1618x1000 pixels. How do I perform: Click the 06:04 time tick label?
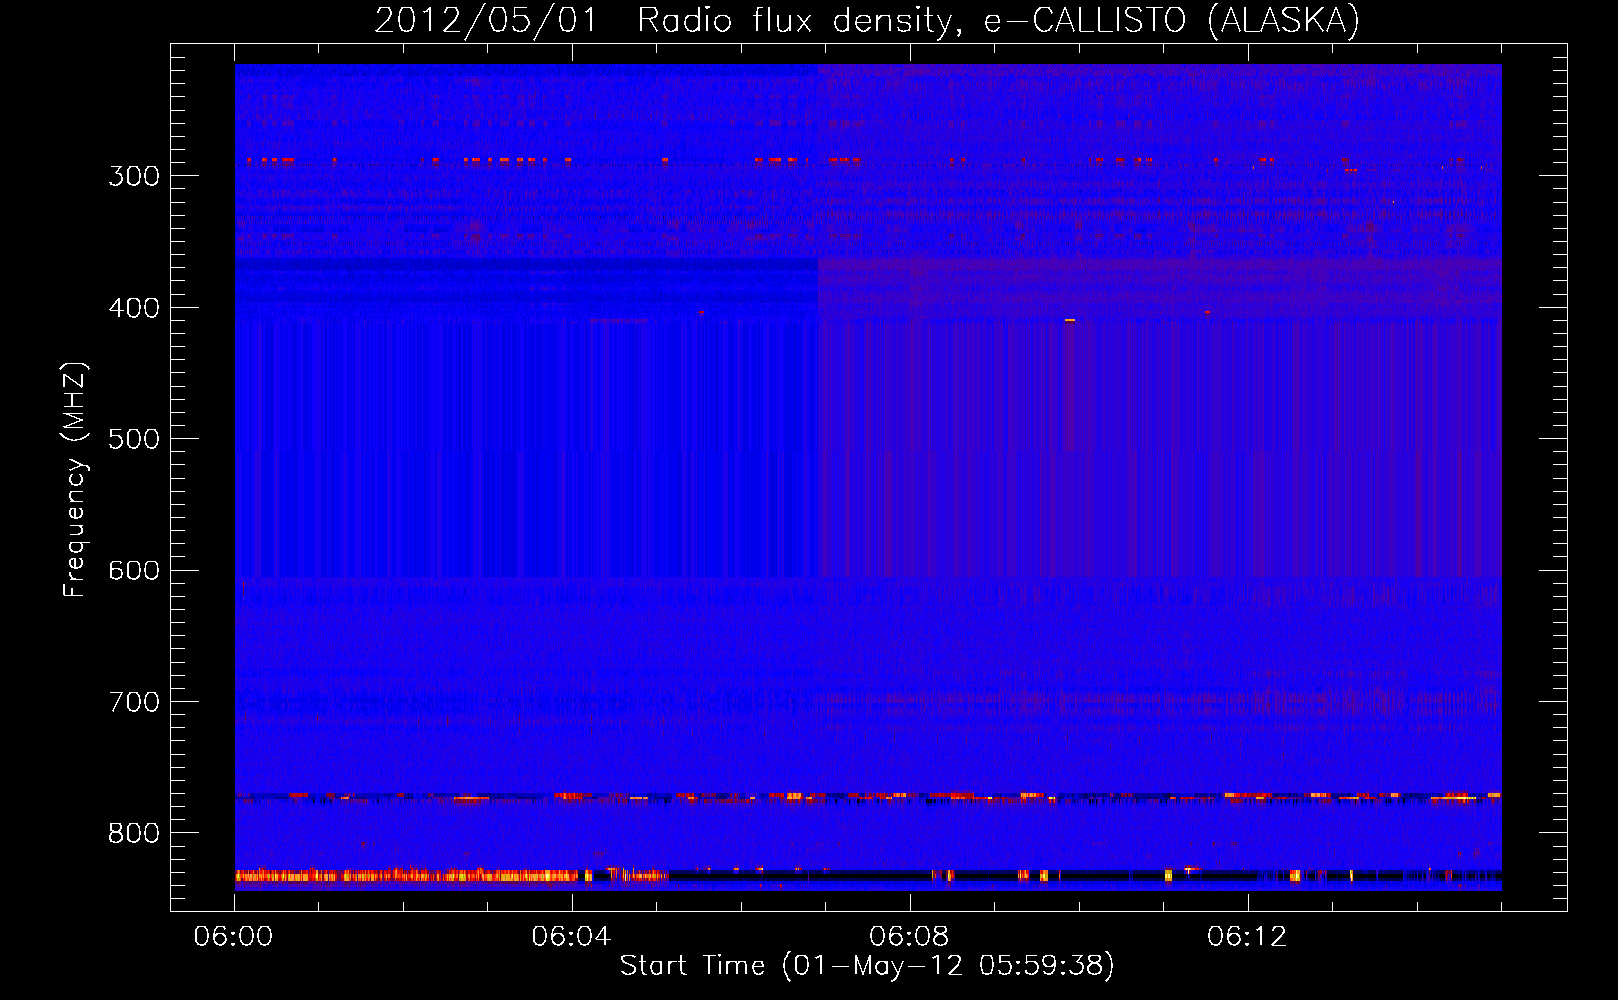point(571,937)
